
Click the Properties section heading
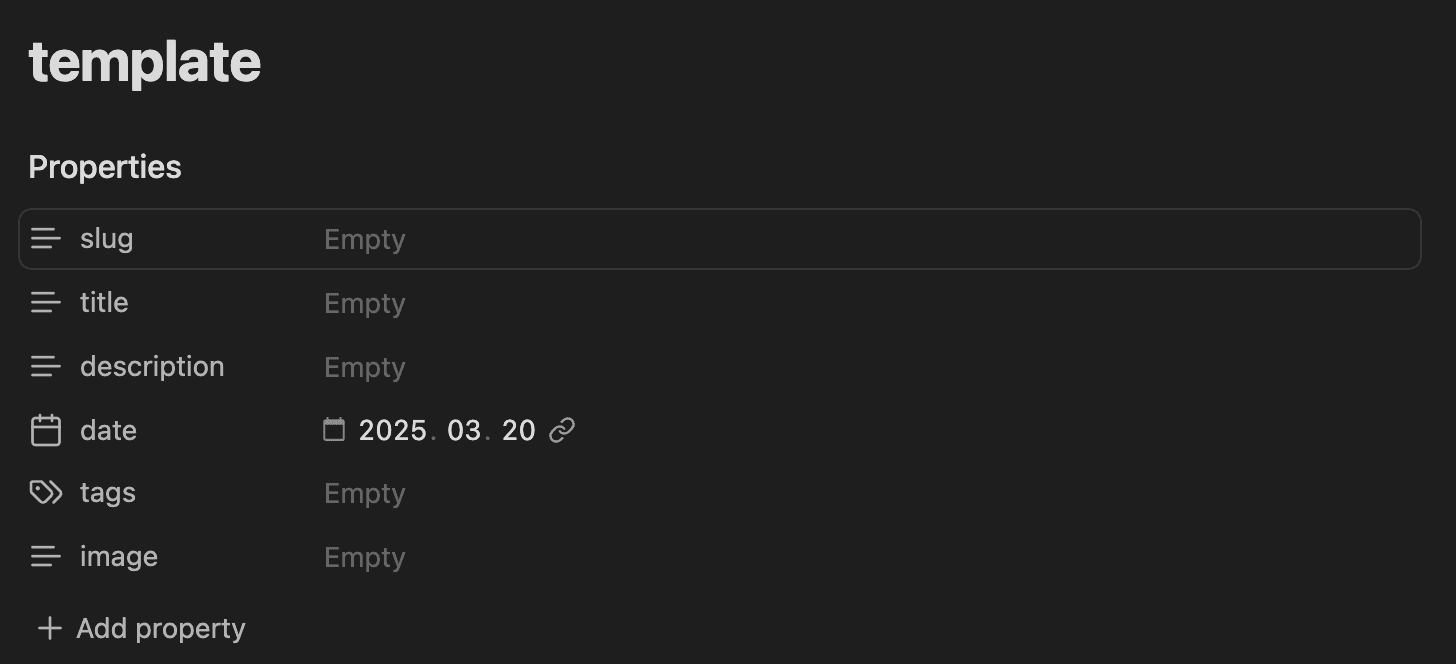point(105,167)
